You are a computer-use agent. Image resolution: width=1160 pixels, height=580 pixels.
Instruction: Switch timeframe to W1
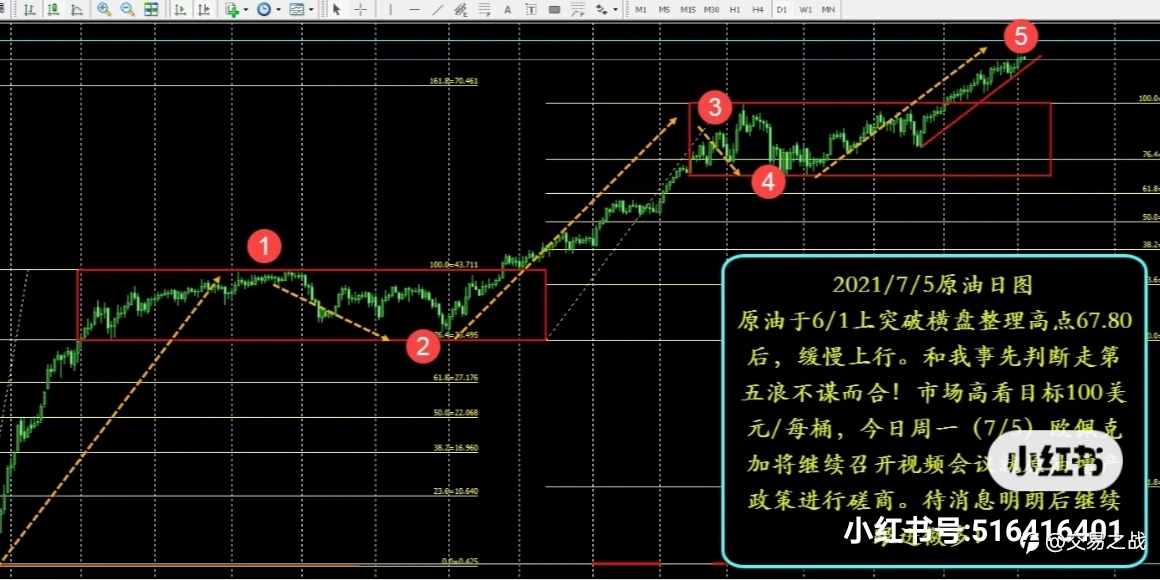coord(806,10)
